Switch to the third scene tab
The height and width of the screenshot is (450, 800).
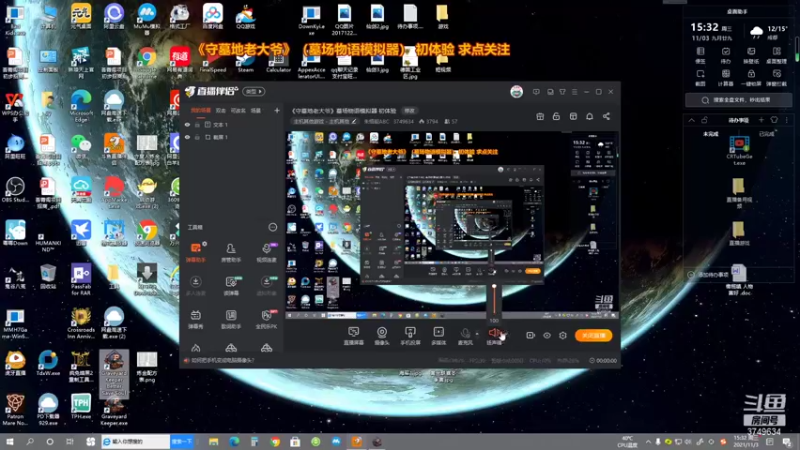point(238,110)
